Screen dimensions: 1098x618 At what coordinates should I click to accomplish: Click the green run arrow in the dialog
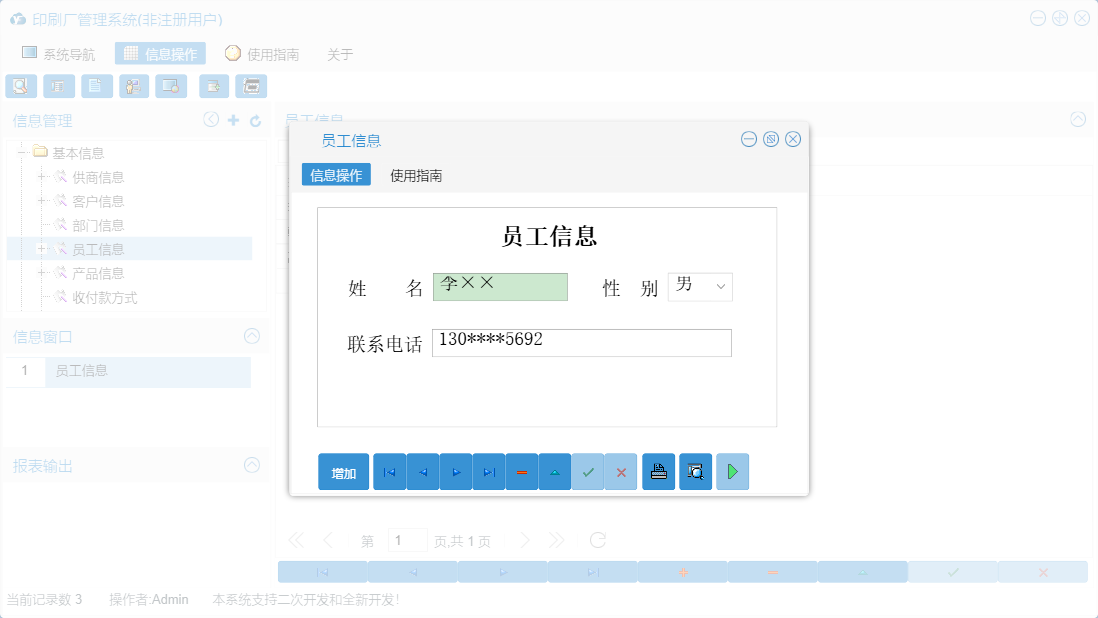click(x=732, y=471)
